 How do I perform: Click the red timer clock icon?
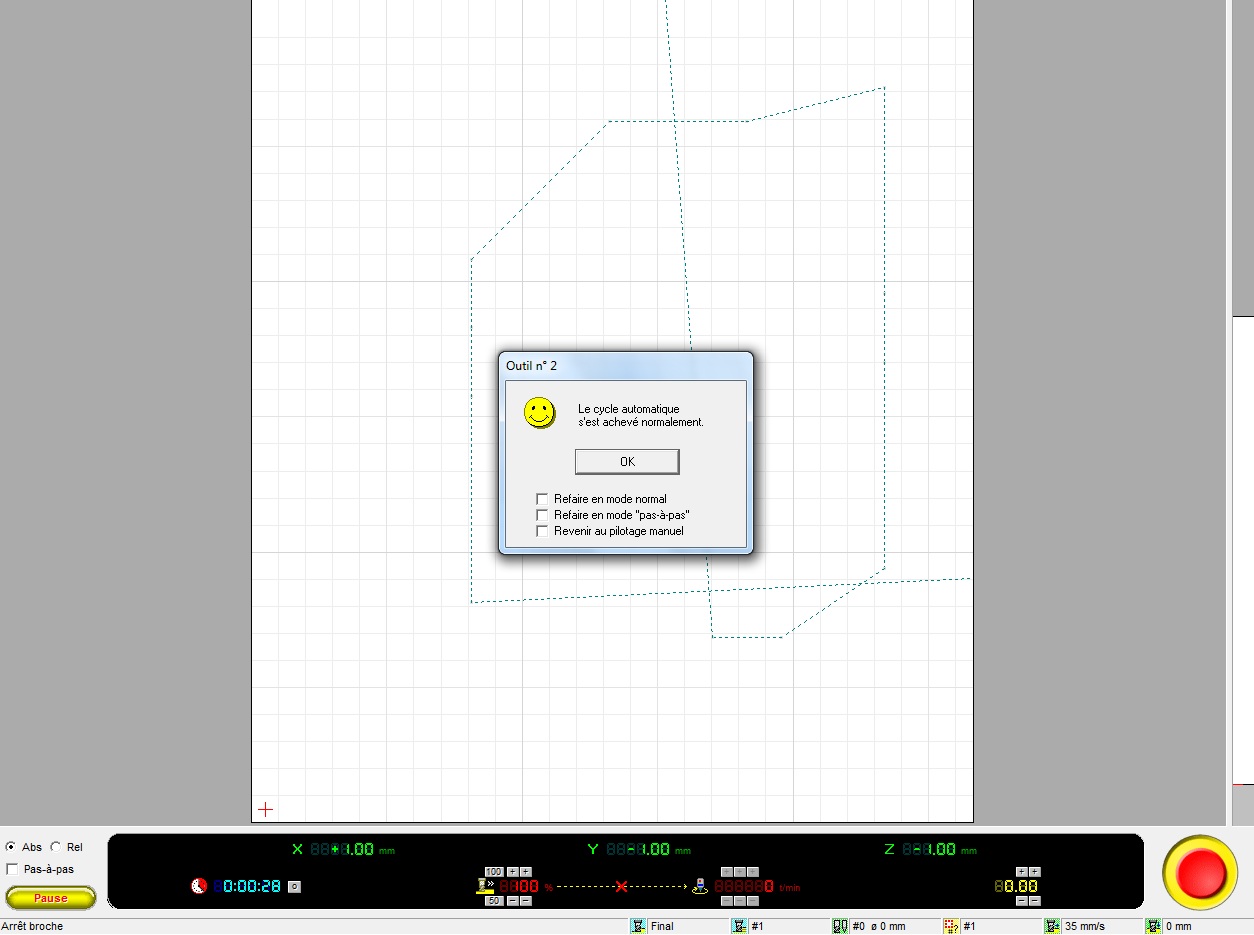tap(199, 886)
